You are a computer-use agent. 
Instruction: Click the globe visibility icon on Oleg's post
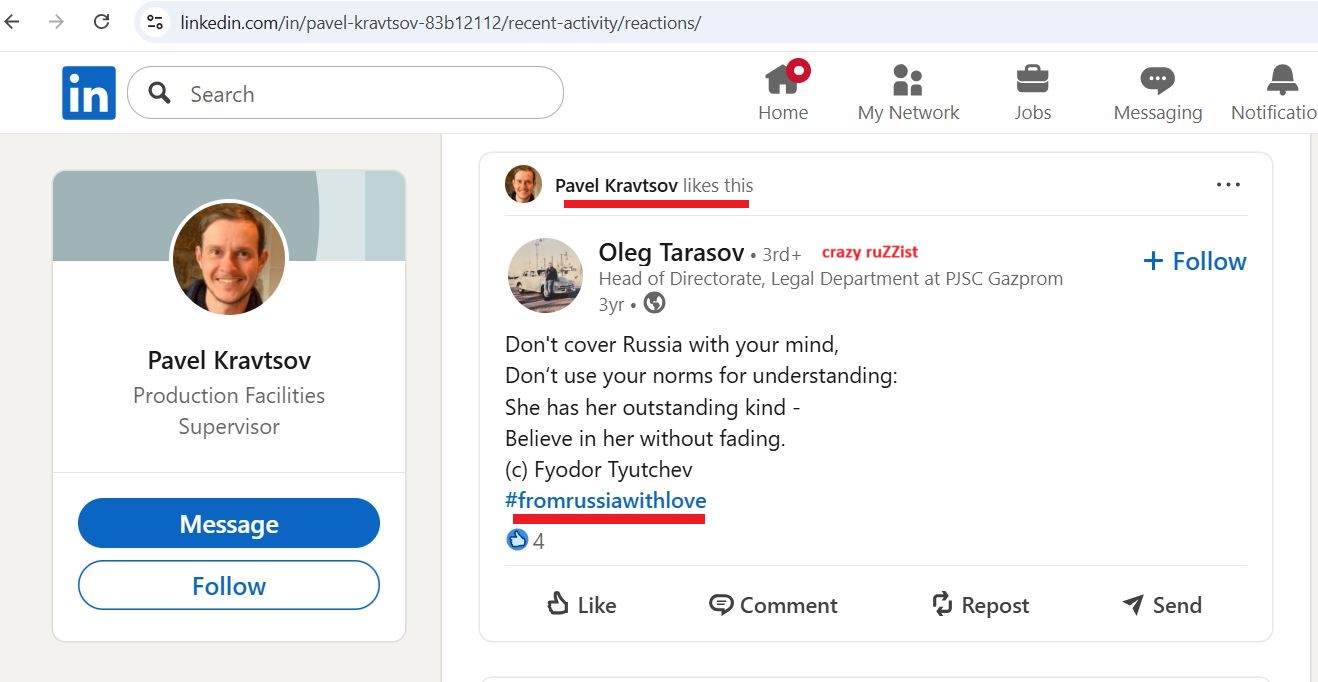(654, 302)
